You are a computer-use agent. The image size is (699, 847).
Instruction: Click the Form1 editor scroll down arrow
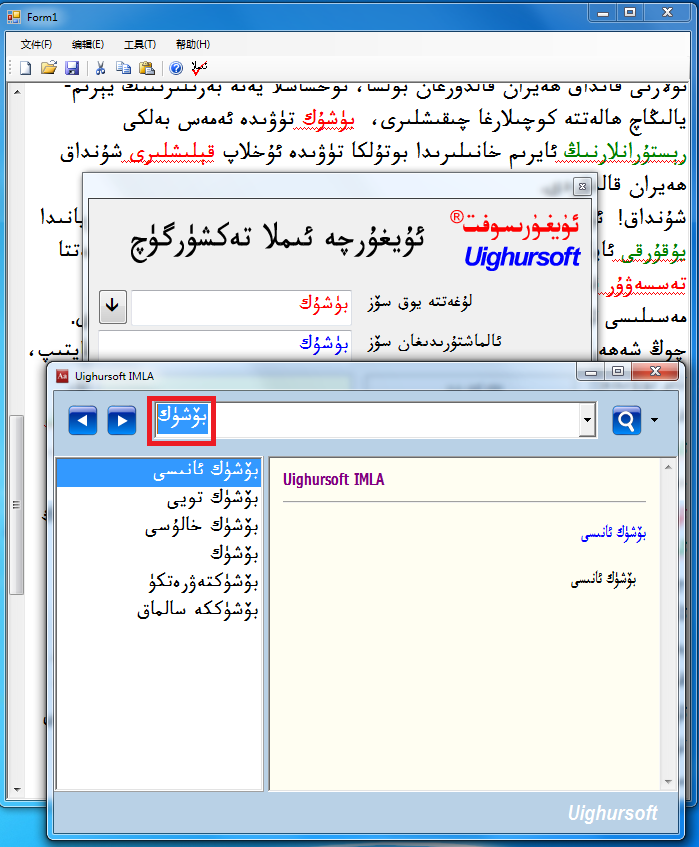(x=17, y=790)
